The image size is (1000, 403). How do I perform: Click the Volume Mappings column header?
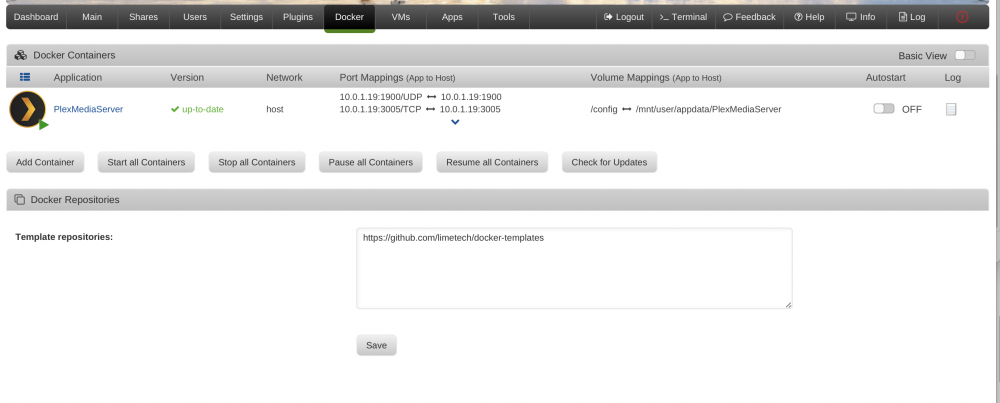[x=656, y=77]
